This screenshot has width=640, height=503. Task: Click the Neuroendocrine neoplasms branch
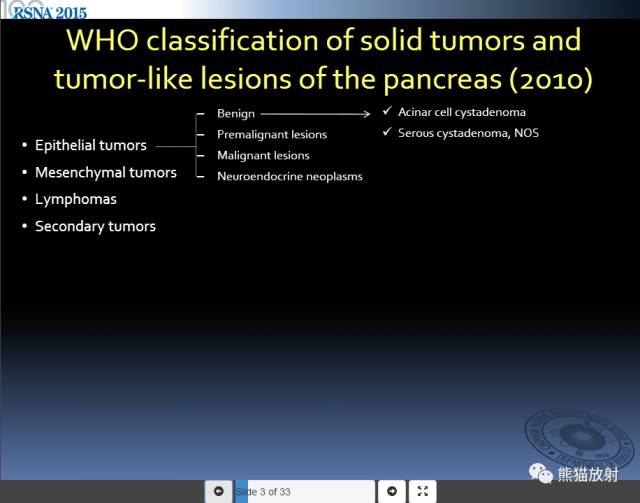[x=290, y=177]
